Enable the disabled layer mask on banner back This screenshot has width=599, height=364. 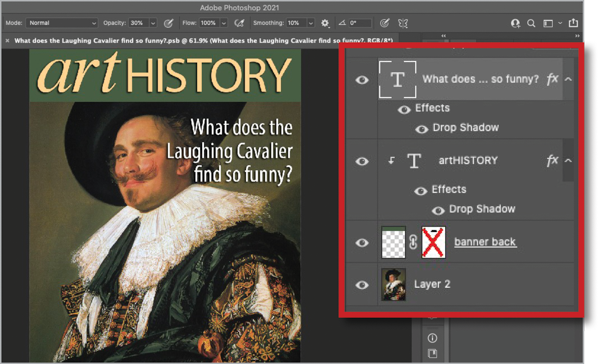click(433, 242)
